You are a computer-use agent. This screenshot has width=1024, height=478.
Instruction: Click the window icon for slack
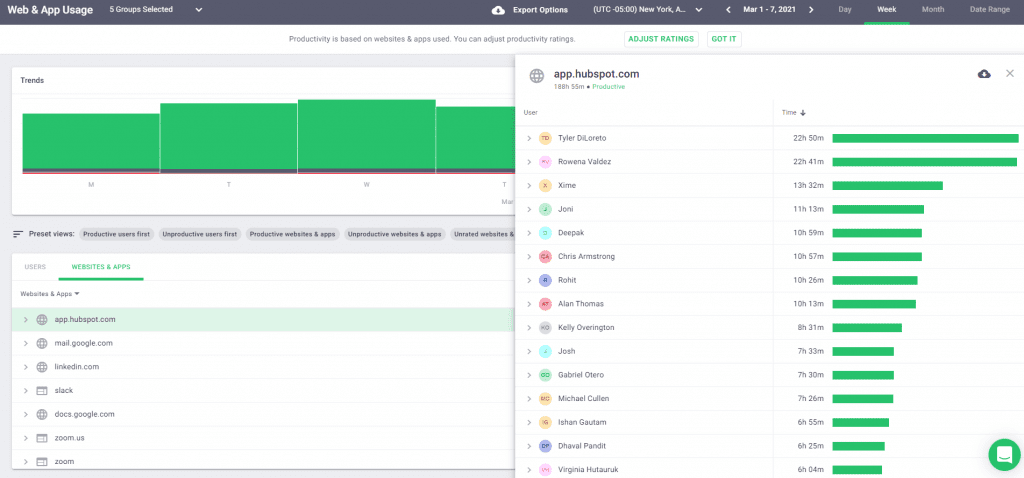(42, 390)
